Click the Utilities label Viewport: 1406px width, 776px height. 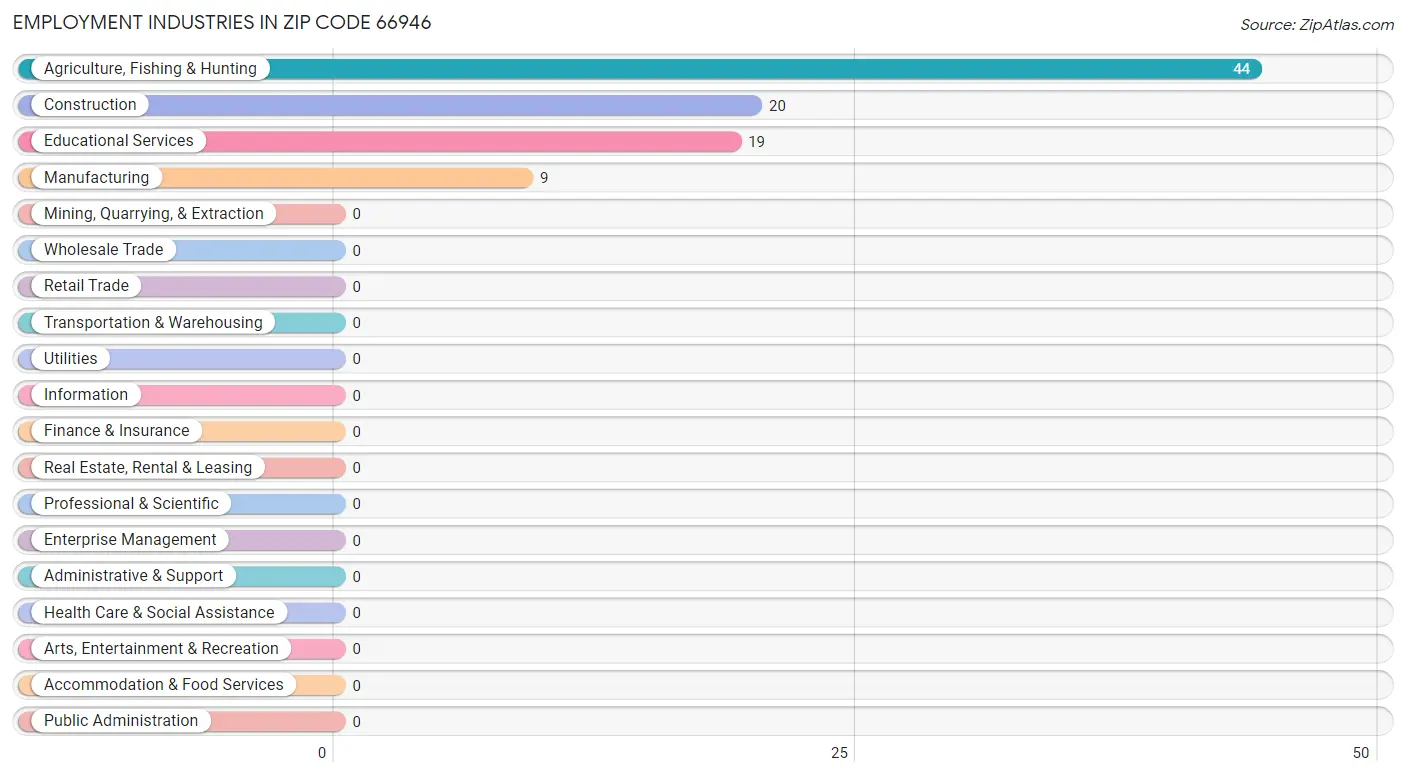71,358
